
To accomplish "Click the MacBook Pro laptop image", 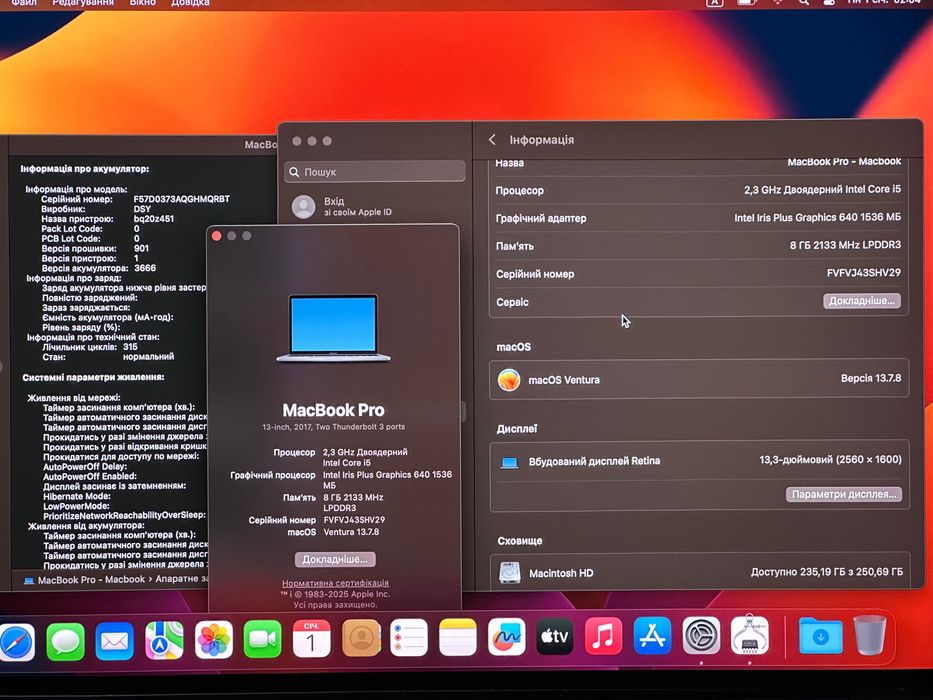I will pyautogui.click(x=333, y=328).
